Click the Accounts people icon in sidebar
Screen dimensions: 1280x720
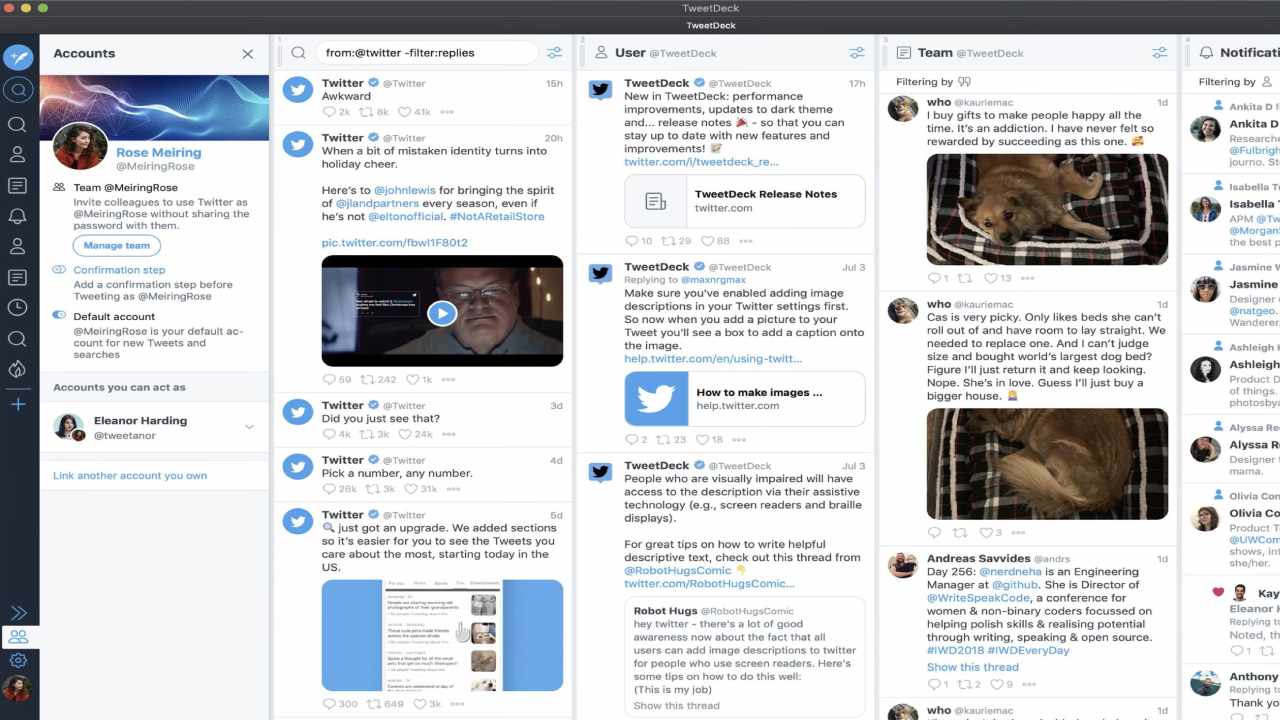[18, 637]
